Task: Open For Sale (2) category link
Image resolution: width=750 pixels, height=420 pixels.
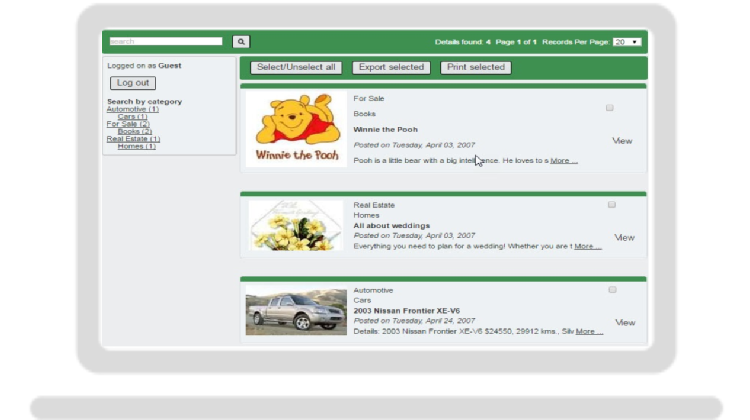Action: coord(128,124)
